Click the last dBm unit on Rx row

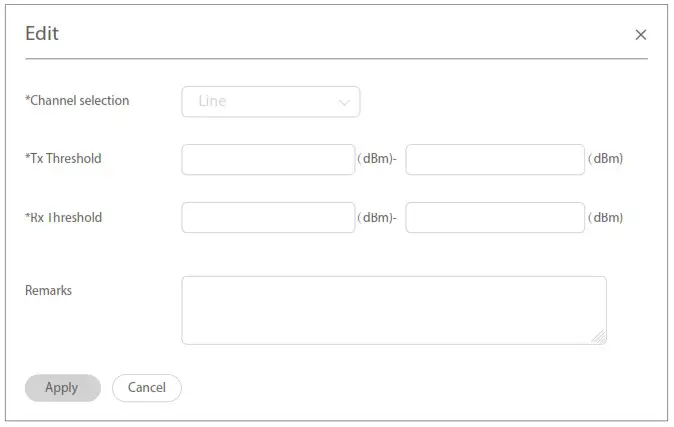tap(606, 218)
